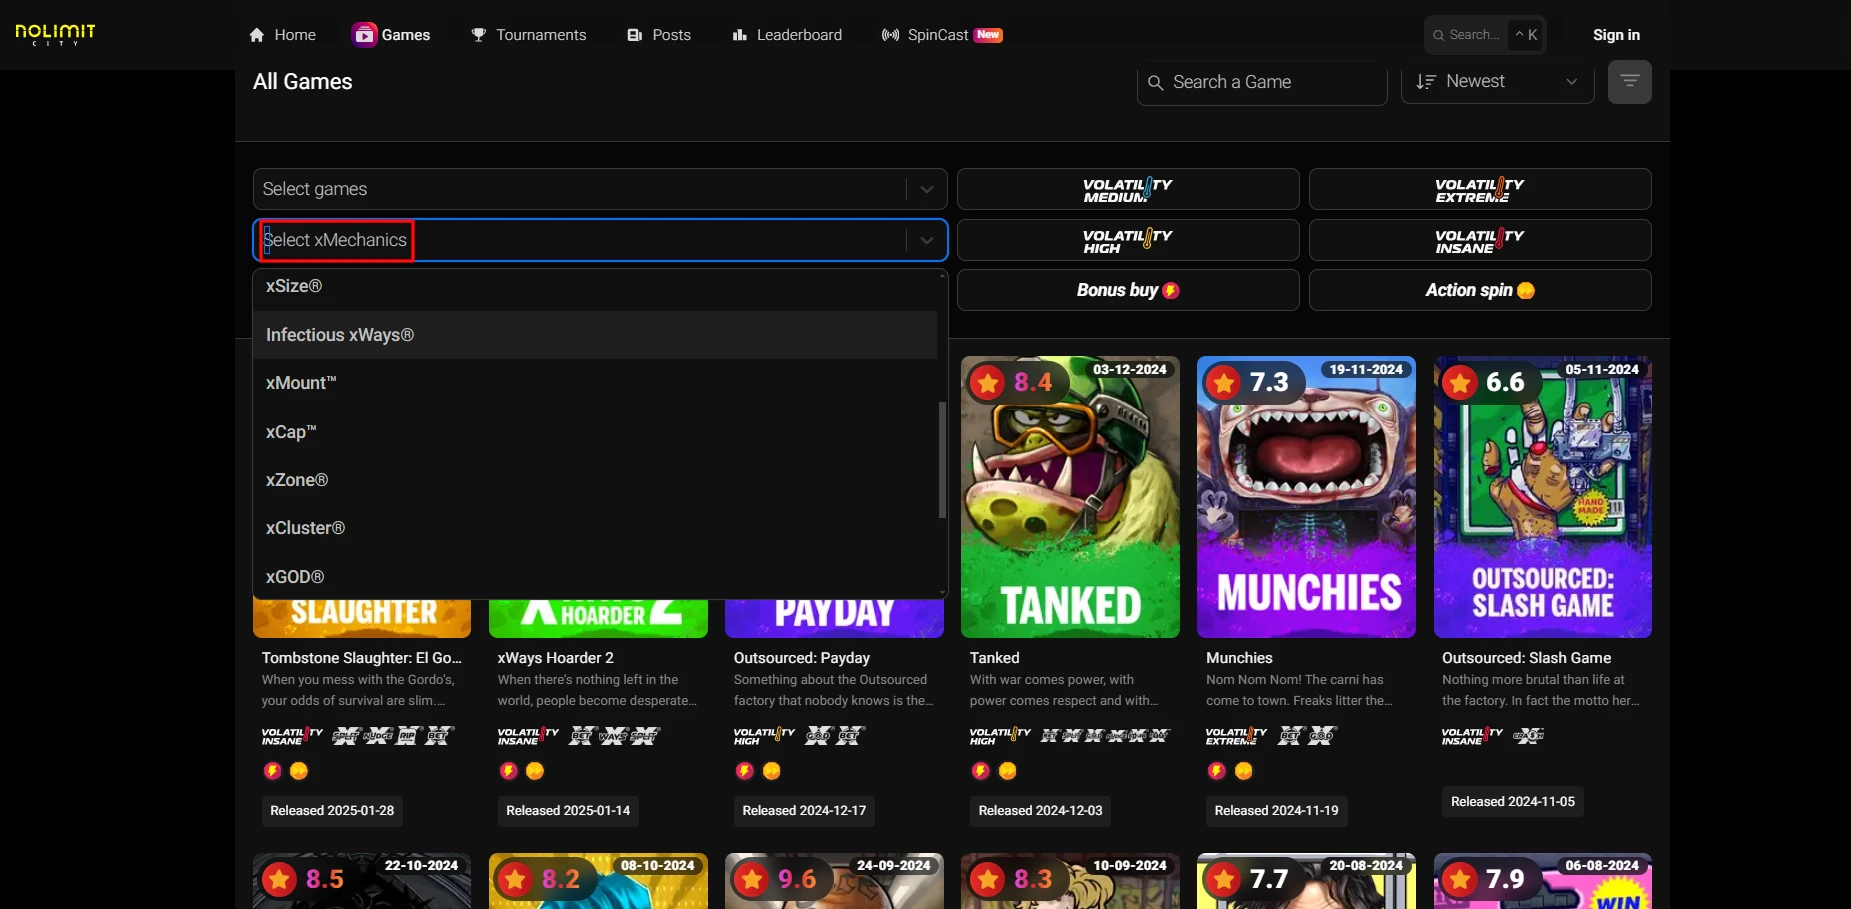Click Outsourced: Slash Game xMechanic badge
The height and width of the screenshot is (909, 1851).
click(1529, 736)
